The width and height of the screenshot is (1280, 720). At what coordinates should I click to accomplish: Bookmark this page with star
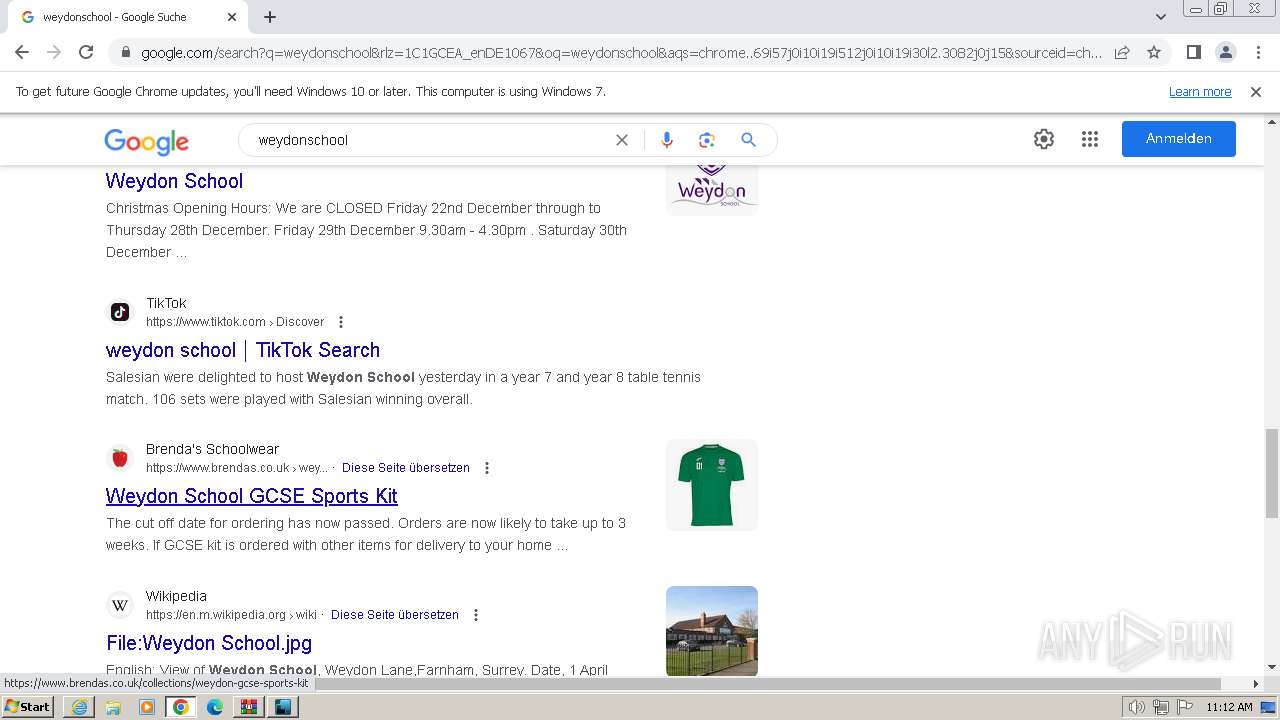[x=1154, y=52]
